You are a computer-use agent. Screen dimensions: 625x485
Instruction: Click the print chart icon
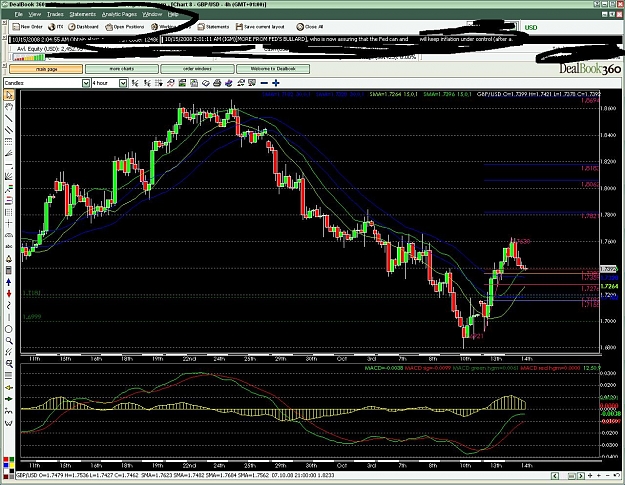point(217,83)
